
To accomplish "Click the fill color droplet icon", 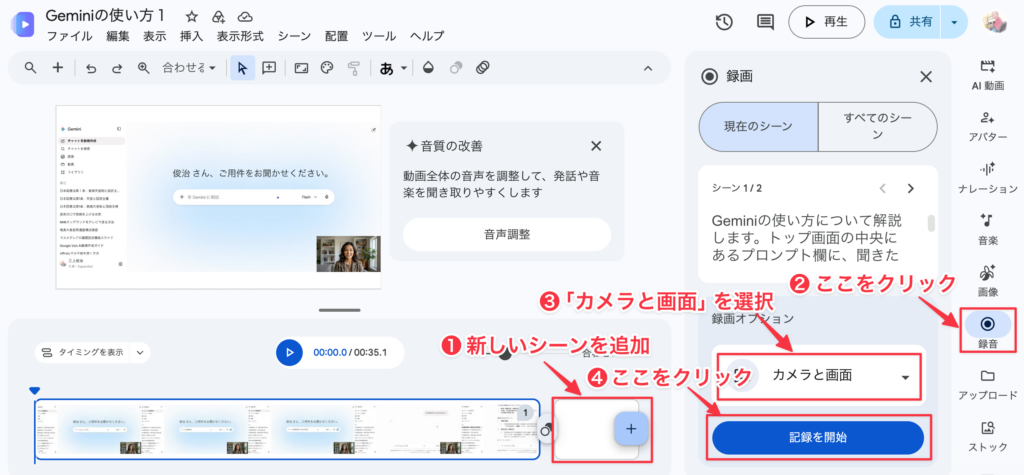I will pyautogui.click(x=428, y=68).
